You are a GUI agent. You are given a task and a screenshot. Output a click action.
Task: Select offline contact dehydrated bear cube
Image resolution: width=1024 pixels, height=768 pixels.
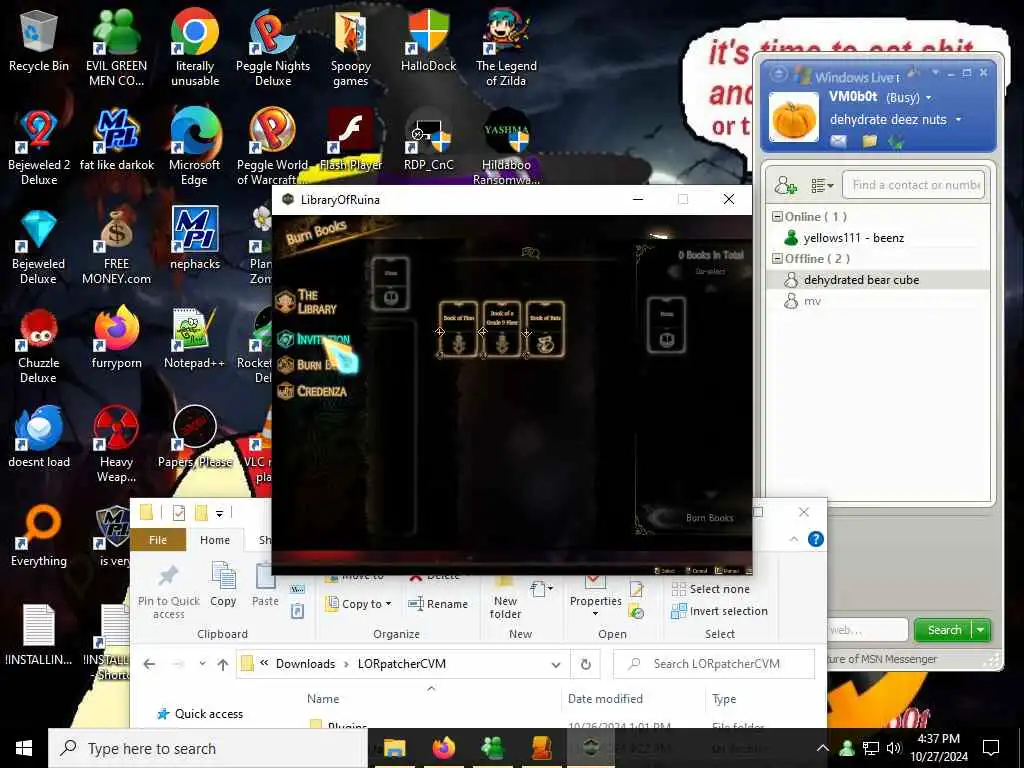click(877, 280)
